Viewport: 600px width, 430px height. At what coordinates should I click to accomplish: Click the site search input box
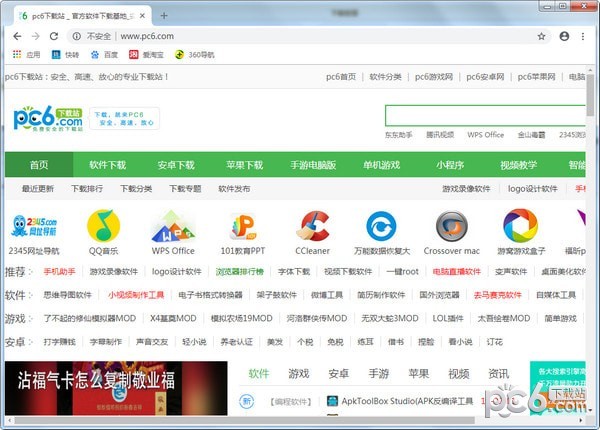tap(486, 115)
